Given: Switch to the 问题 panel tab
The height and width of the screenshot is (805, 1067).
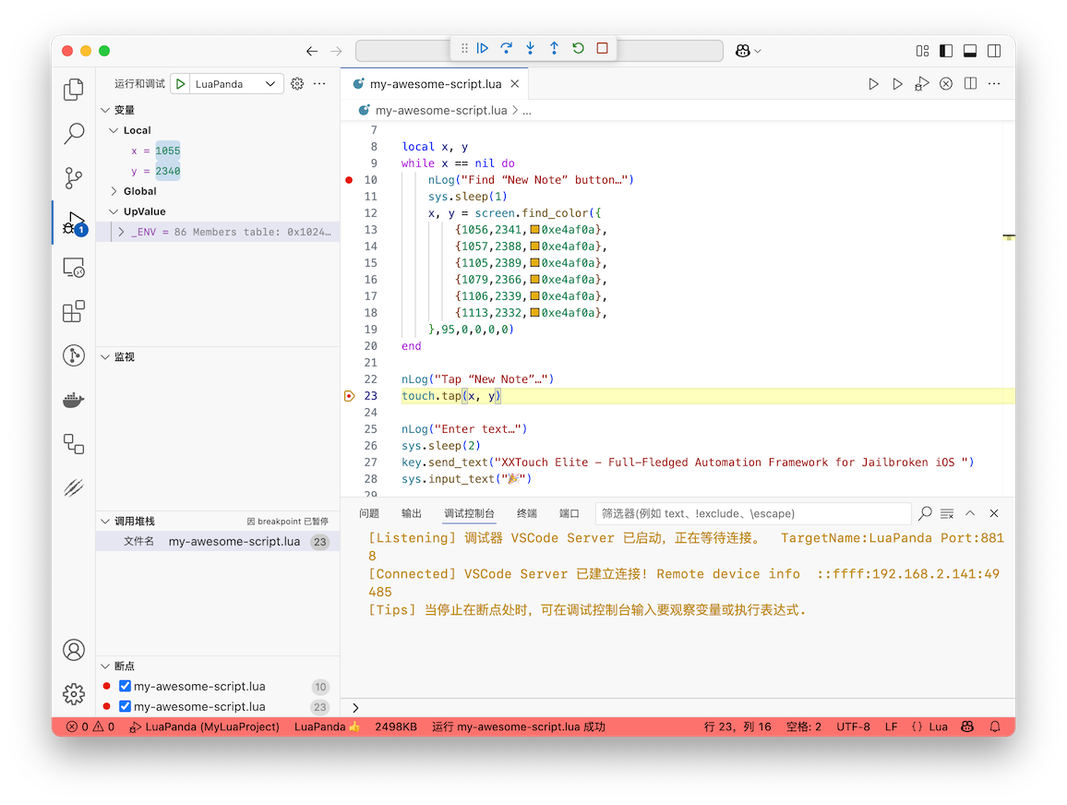Looking at the screenshot, I should coord(369,513).
